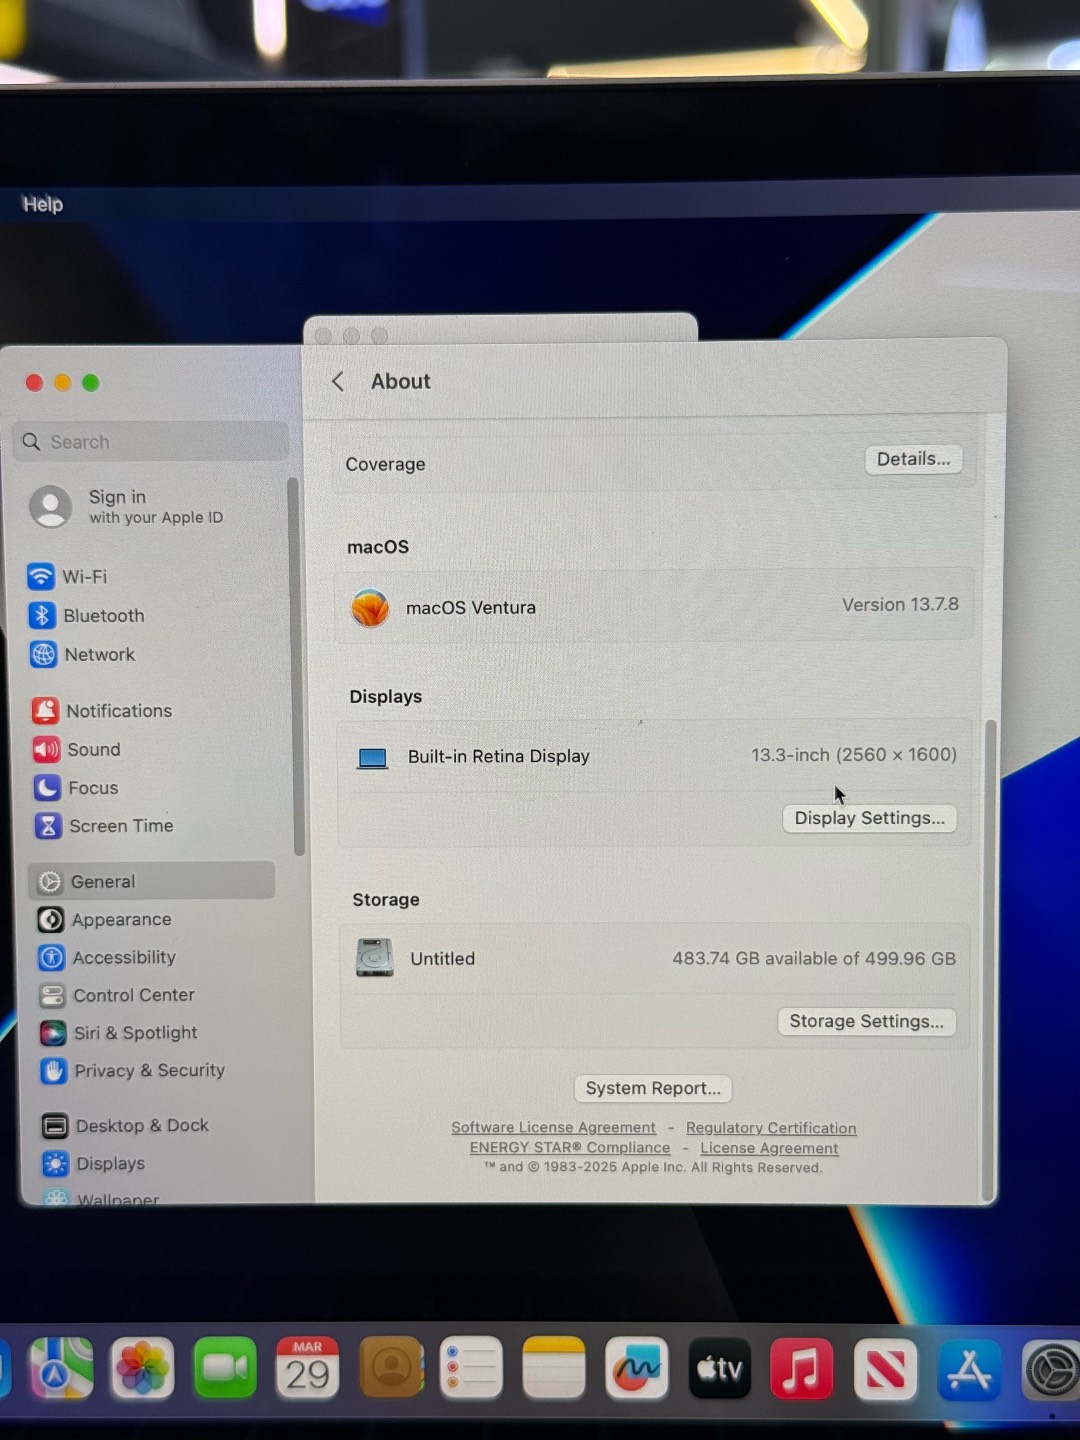The height and width of the screenshot is (1440, 1080).
Task: Select Displays in sidebar
Action: [94, 1164]
